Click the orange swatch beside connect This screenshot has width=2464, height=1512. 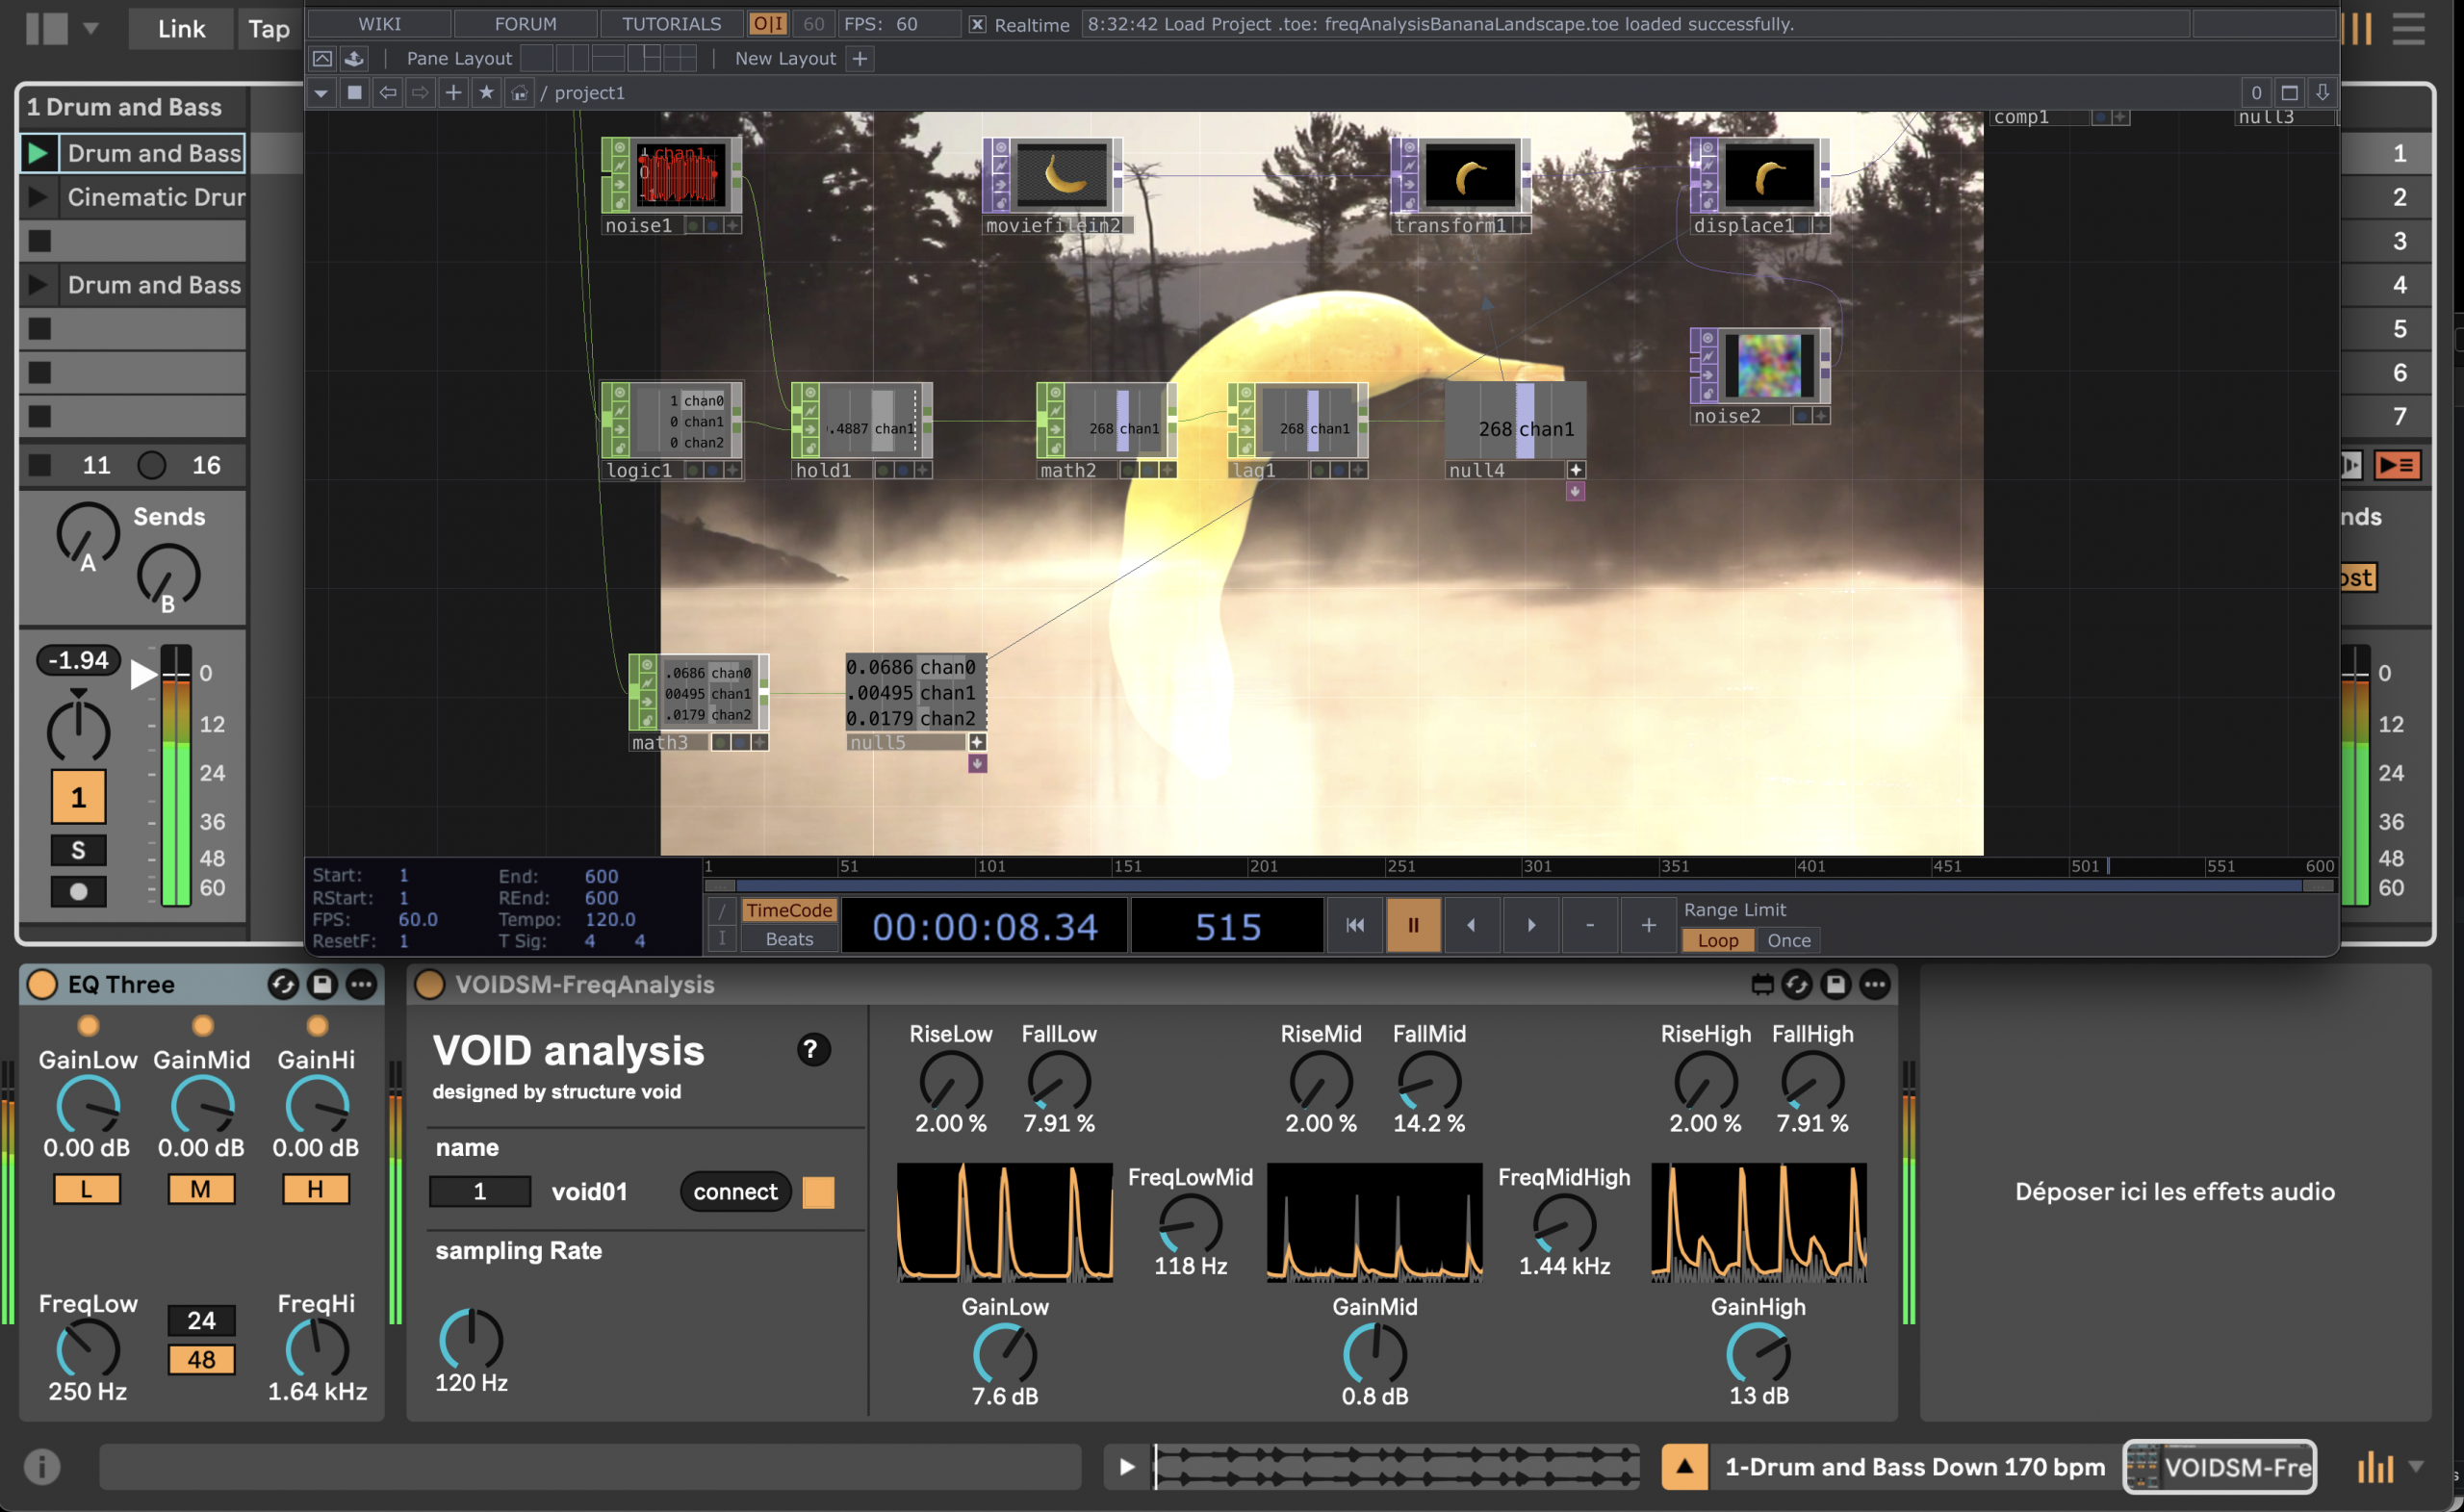(x=818, y=1191)
